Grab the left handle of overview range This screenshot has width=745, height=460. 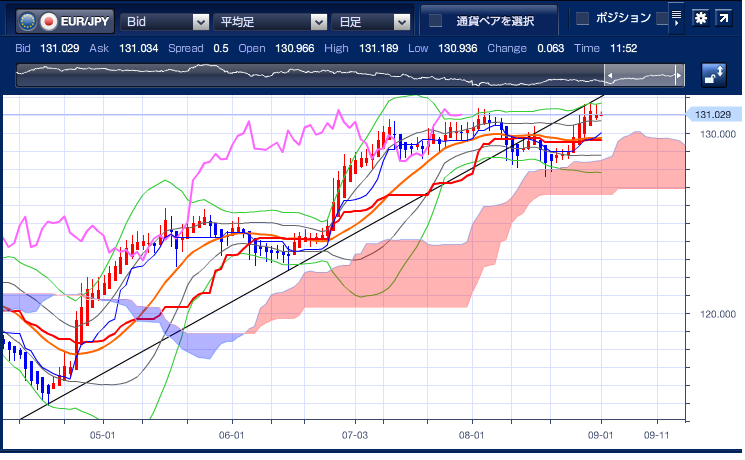click(610, 76)
